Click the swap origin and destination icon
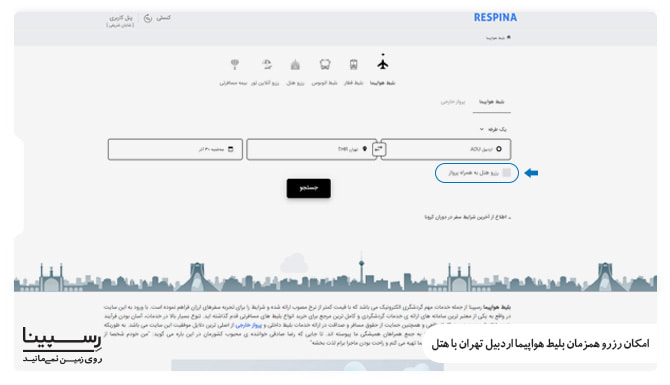 (379, 149)
